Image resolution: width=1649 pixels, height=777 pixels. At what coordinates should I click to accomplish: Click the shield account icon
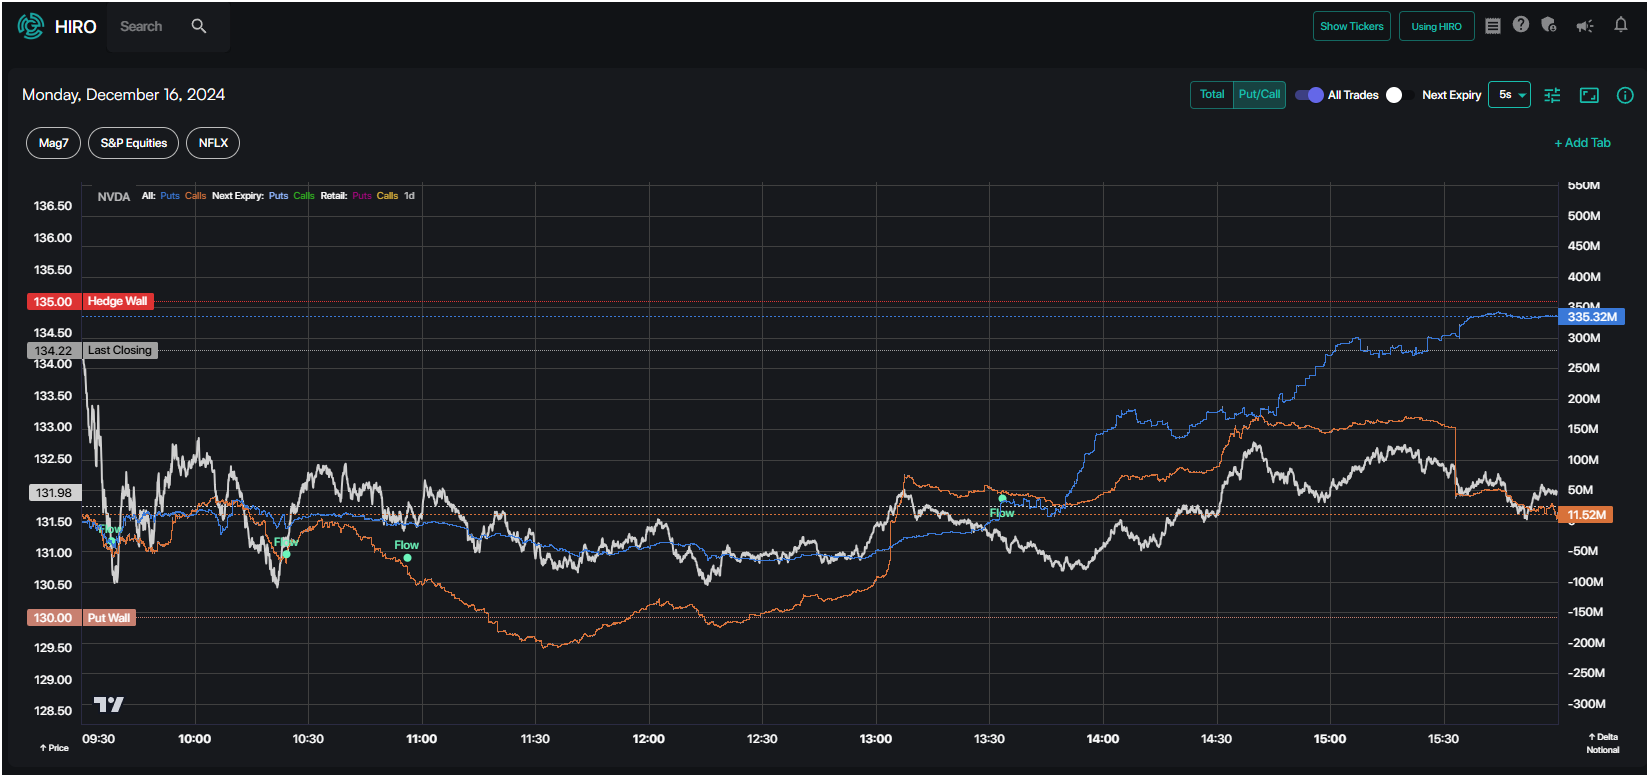coord(1549,25)
